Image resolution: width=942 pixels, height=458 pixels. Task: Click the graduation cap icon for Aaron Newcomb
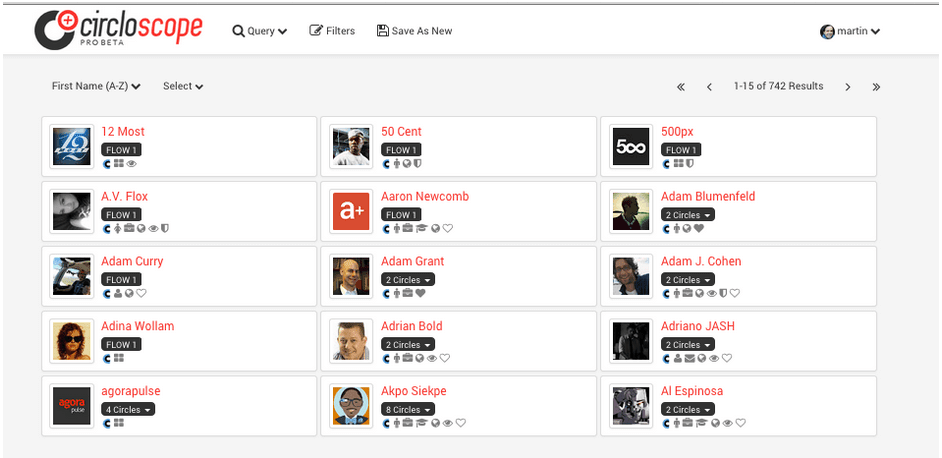pyautogui.click(x=422, y=228)
